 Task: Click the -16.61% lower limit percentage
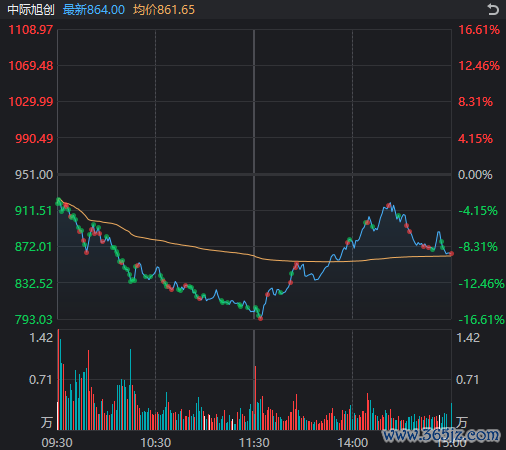[x=482, y=320]
